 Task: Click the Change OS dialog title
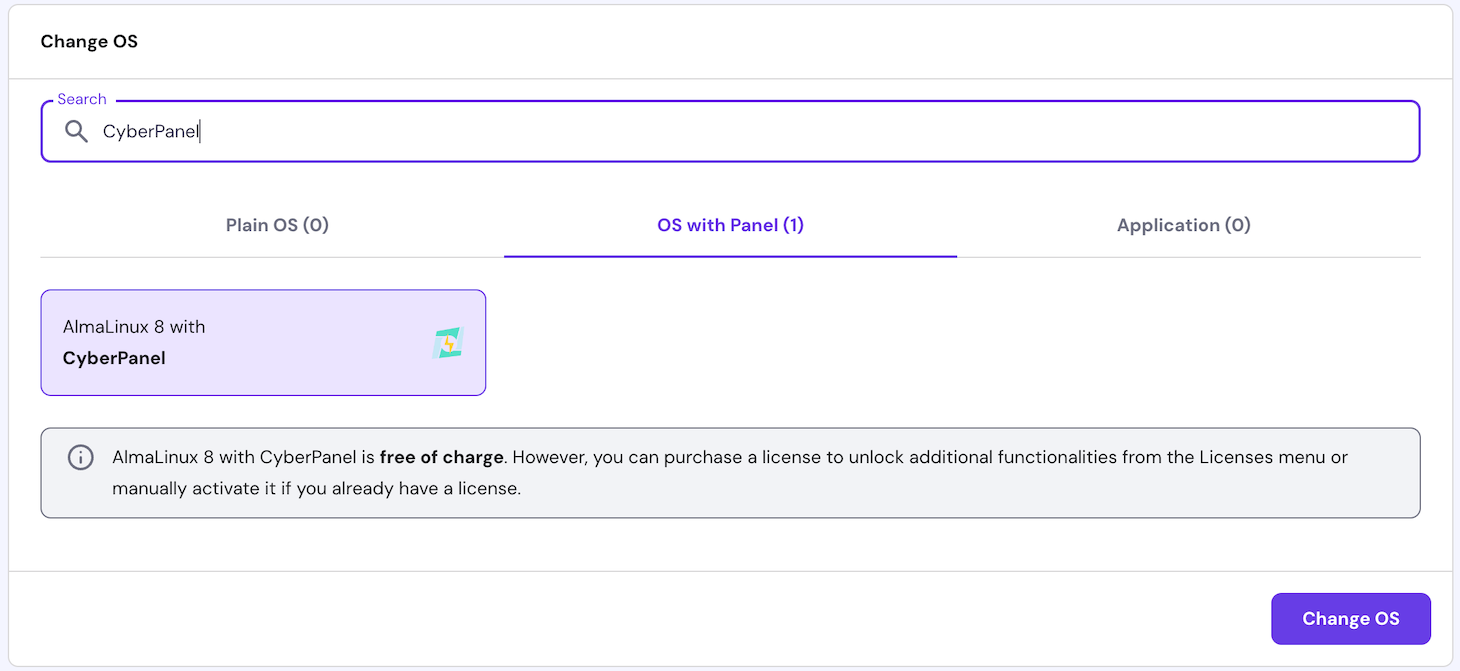tap(89, 41)
